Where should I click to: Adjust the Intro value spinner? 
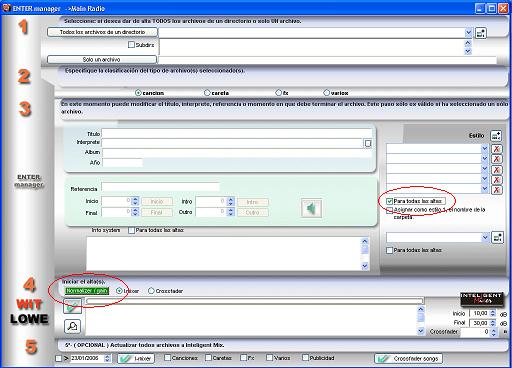coord(231,201)
